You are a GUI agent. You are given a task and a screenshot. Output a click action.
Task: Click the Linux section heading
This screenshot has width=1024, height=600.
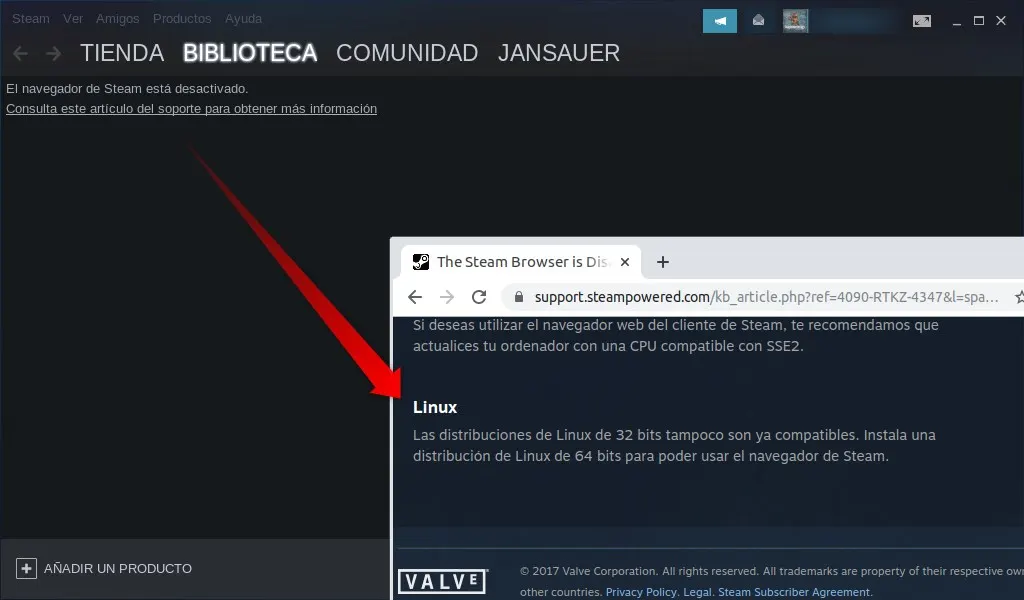tap(435, 407)
